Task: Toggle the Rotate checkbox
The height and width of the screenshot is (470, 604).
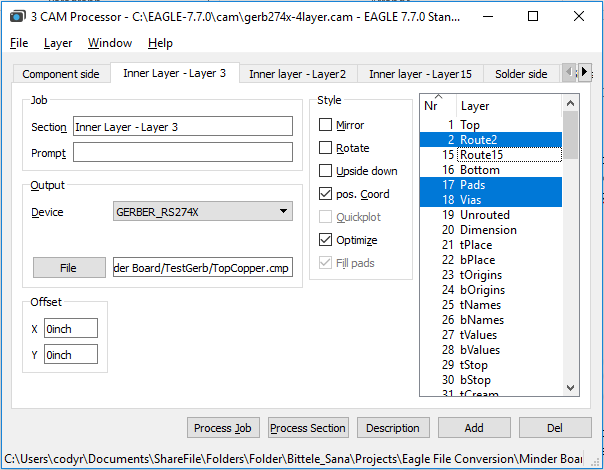Action: pyautogui.click(x=326, y=148)
